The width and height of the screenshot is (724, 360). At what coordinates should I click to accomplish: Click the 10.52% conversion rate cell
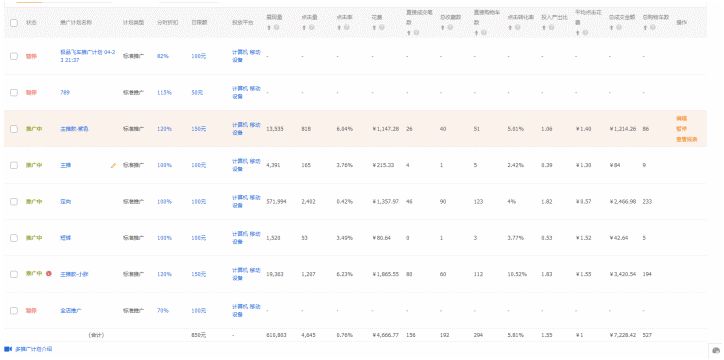[x=517, y=274]
